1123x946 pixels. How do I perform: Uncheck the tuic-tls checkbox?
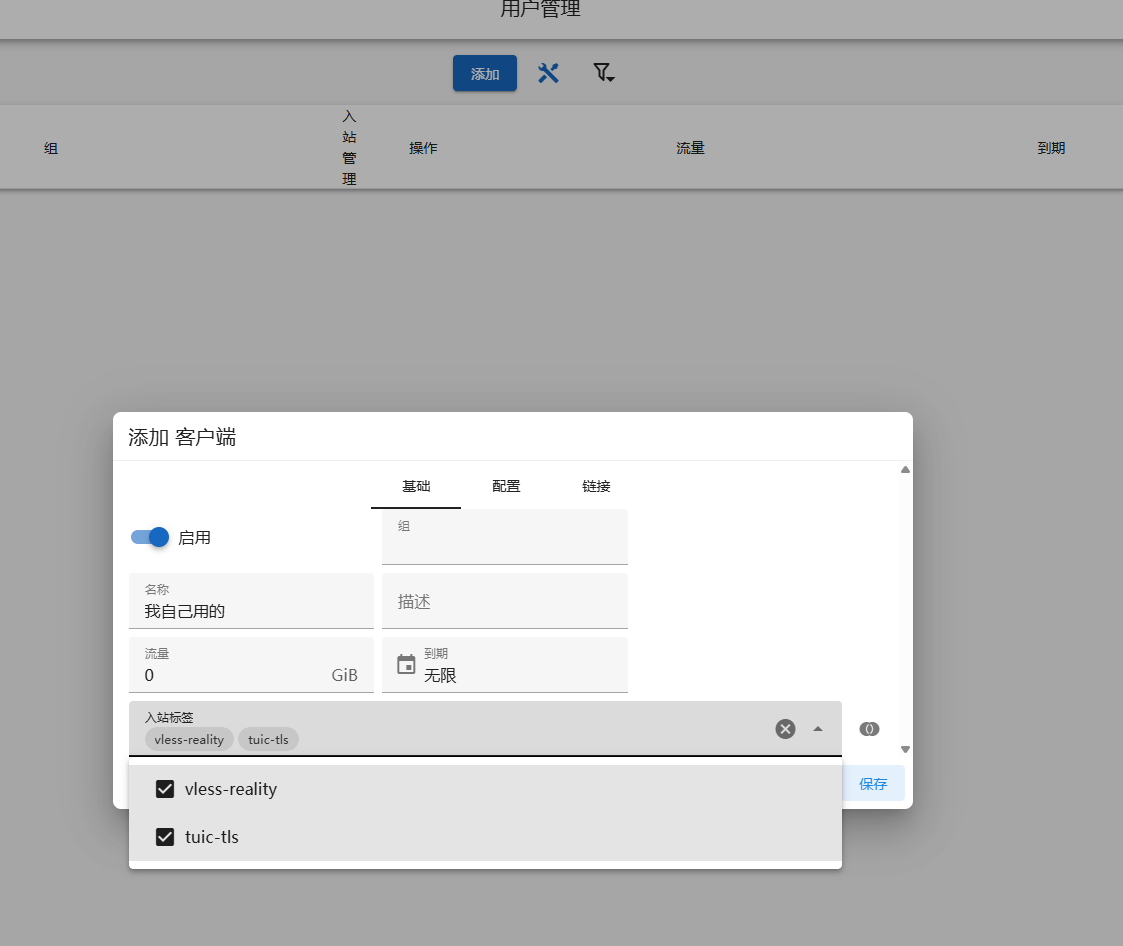165,837
